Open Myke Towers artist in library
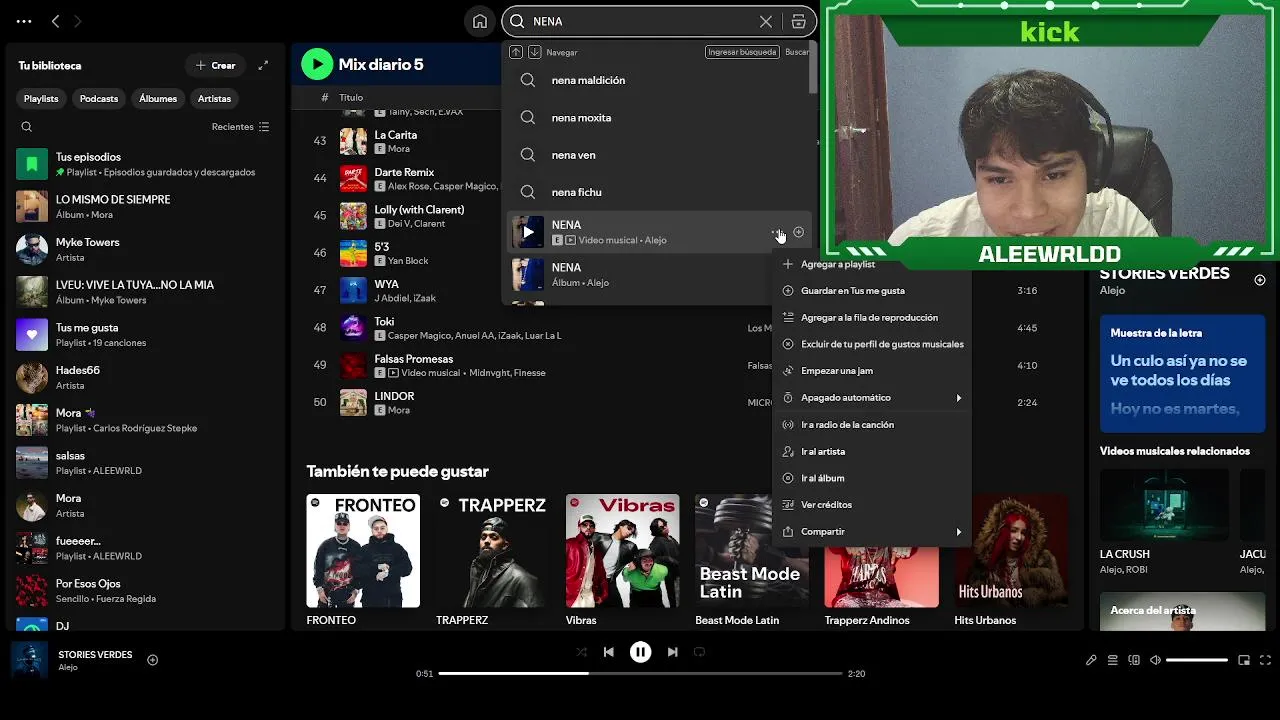Viewport: 1280px width, 720px height. coord(144,249)
